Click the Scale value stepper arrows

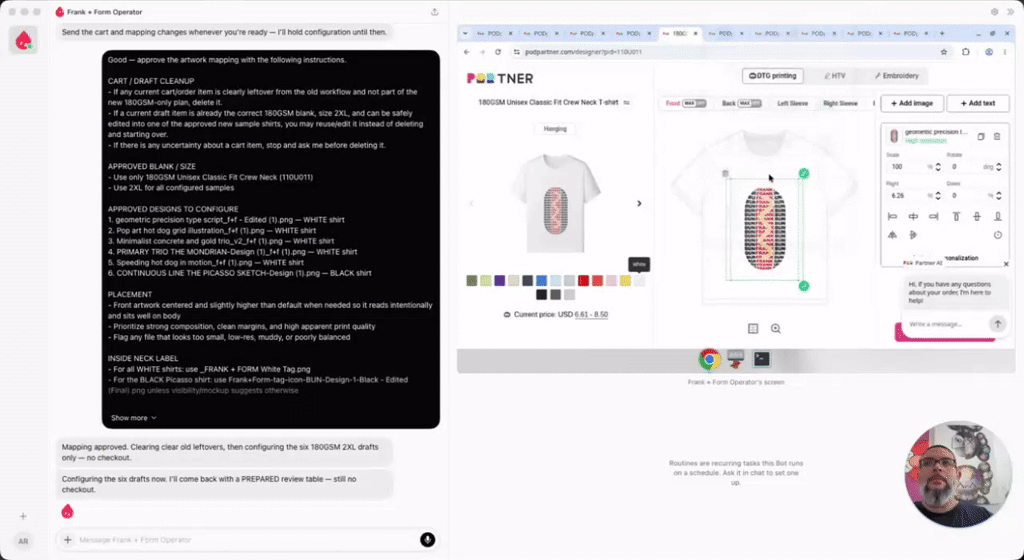(938, 167)
